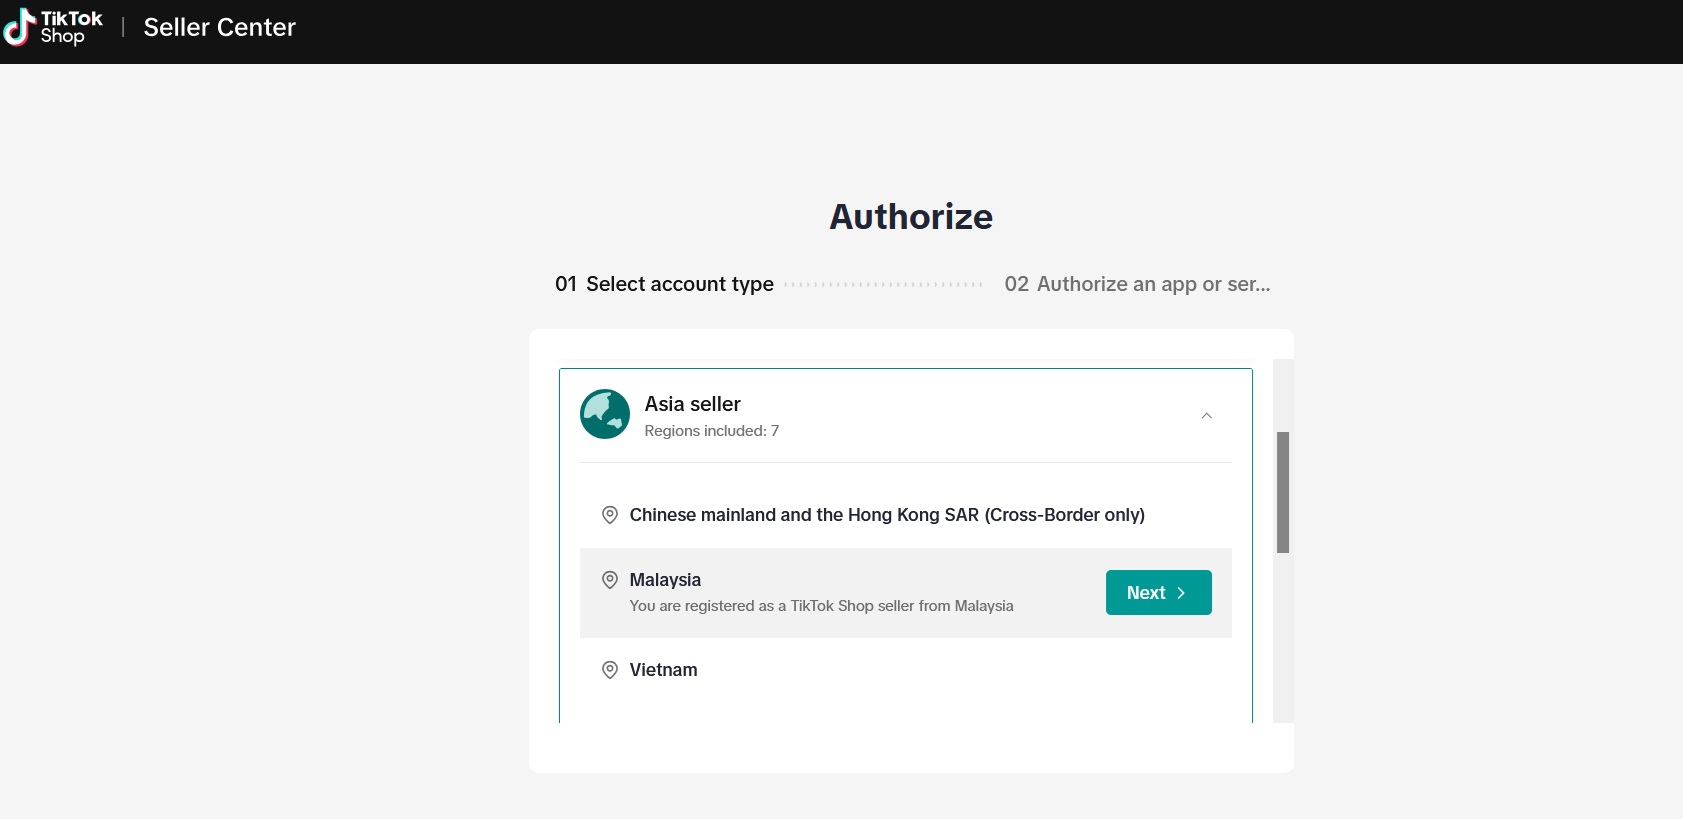Click the Regions included: 7 text
This screenshot has height=819, width=1683.
click(x=711, y=431)
